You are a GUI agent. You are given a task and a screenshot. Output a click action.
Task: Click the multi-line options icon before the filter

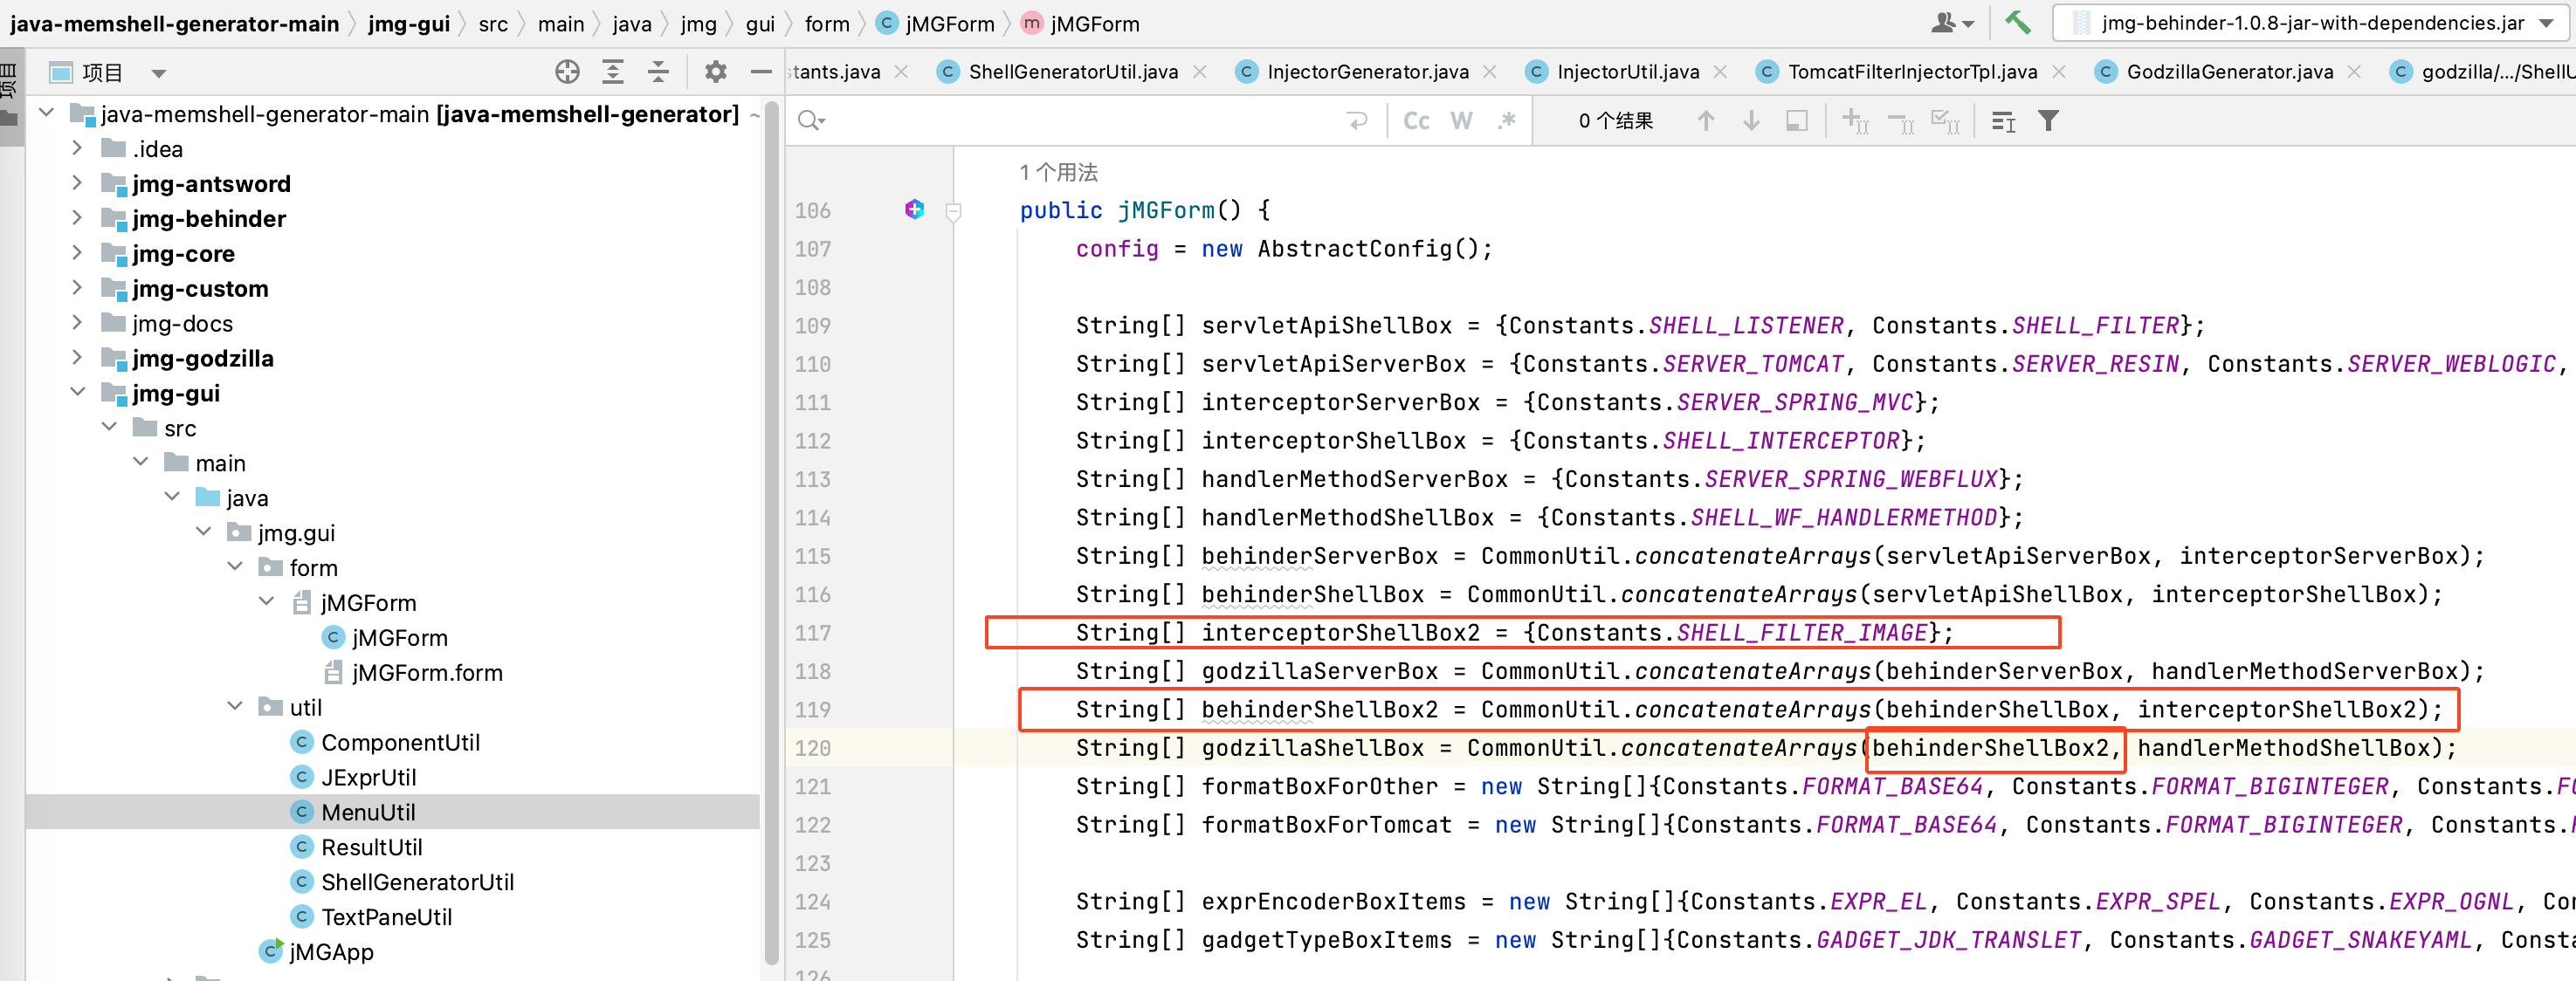(2003, 122)
